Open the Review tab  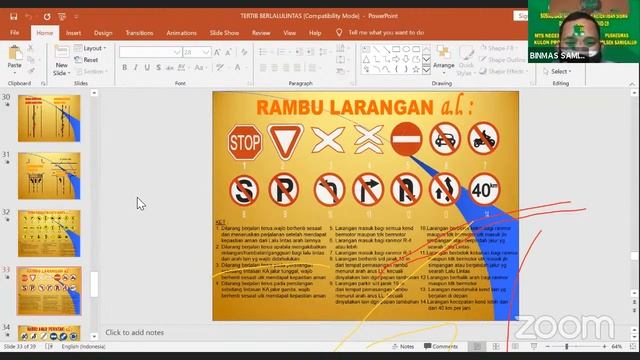(261, 33)
